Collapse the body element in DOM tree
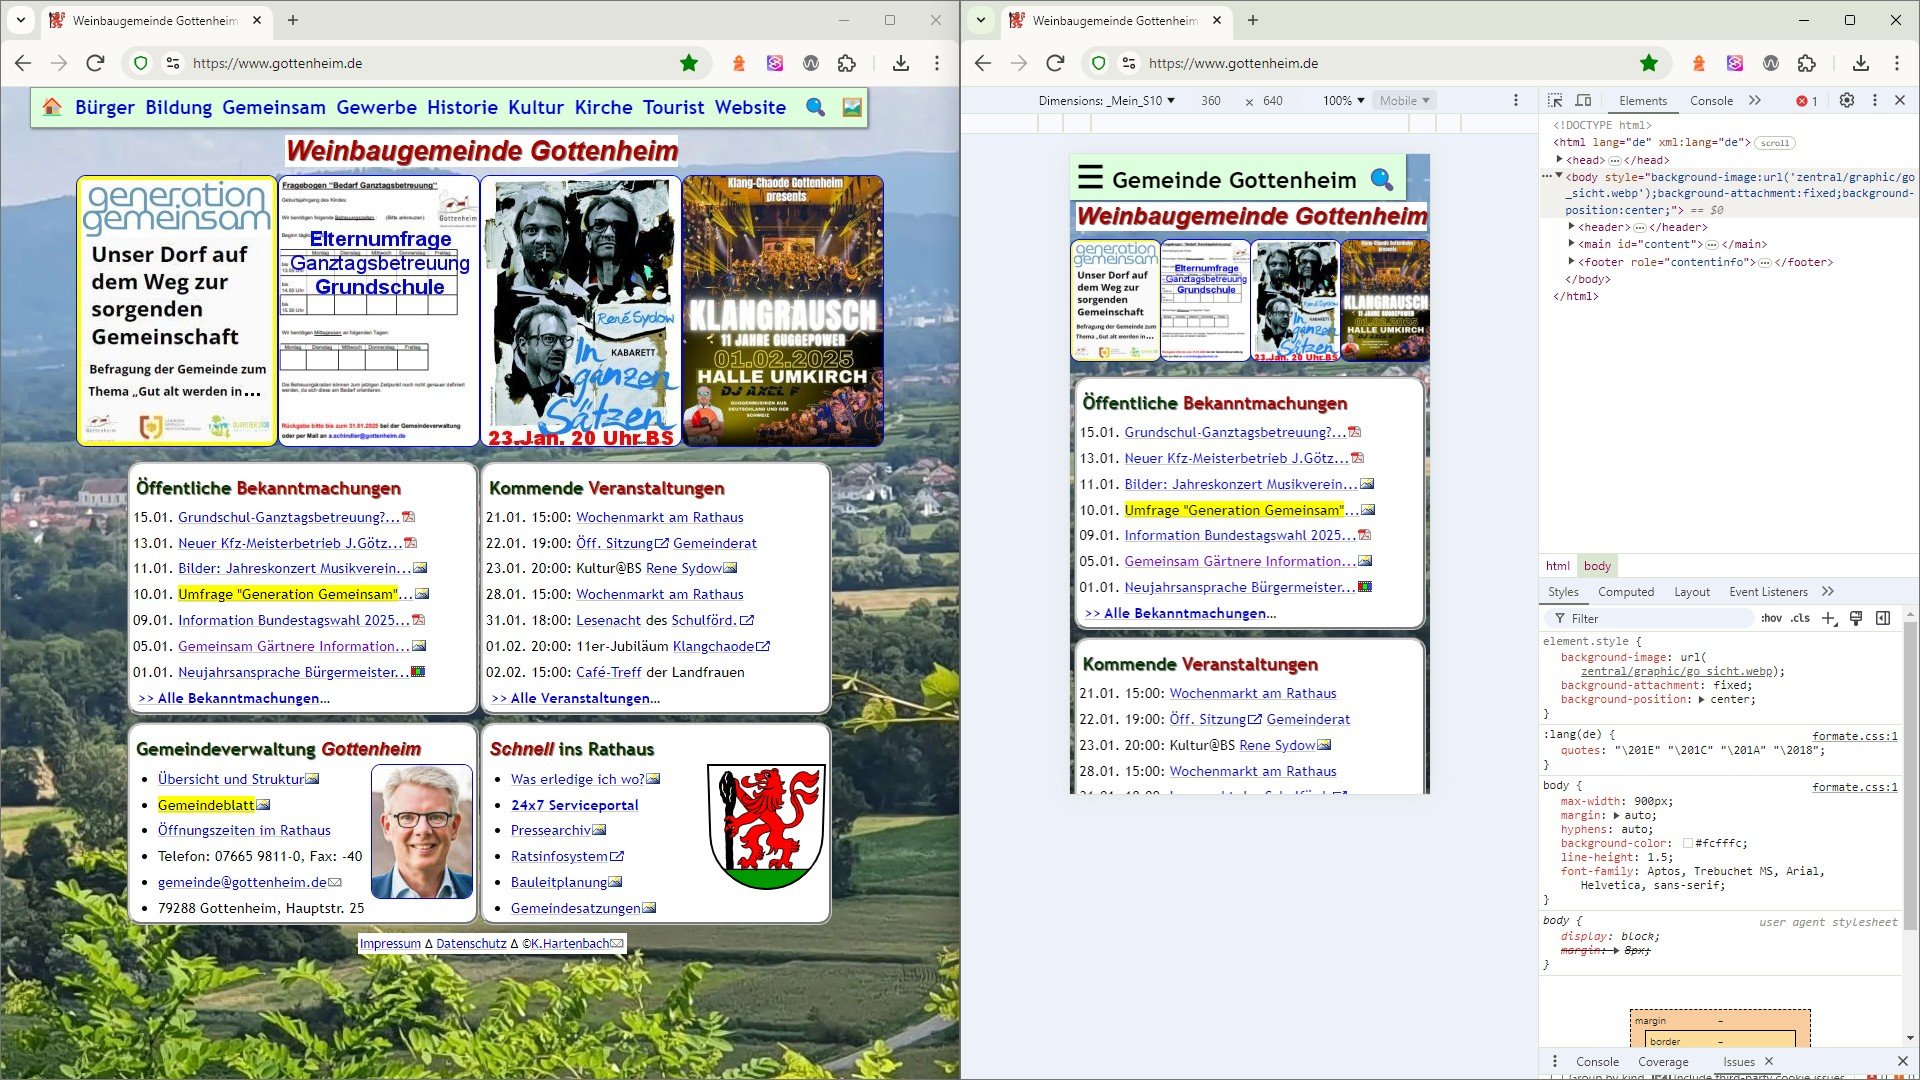This screenshot has height=1080, width=1920. click(x=1559, y=176)
